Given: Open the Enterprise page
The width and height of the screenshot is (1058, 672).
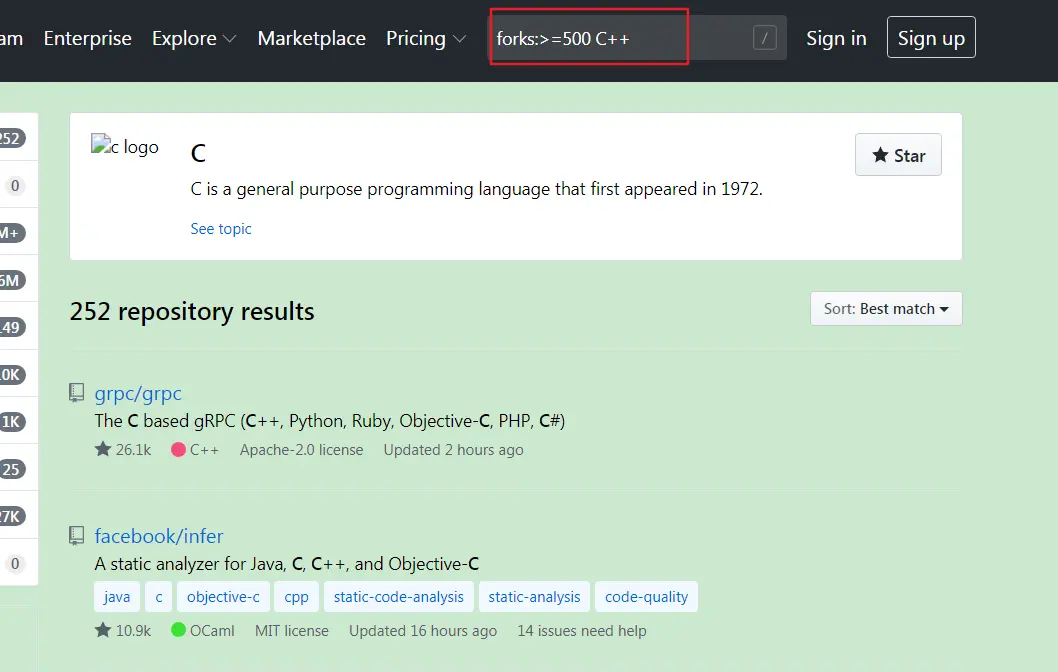Looking at the screenshot, I should pos(88,38).
